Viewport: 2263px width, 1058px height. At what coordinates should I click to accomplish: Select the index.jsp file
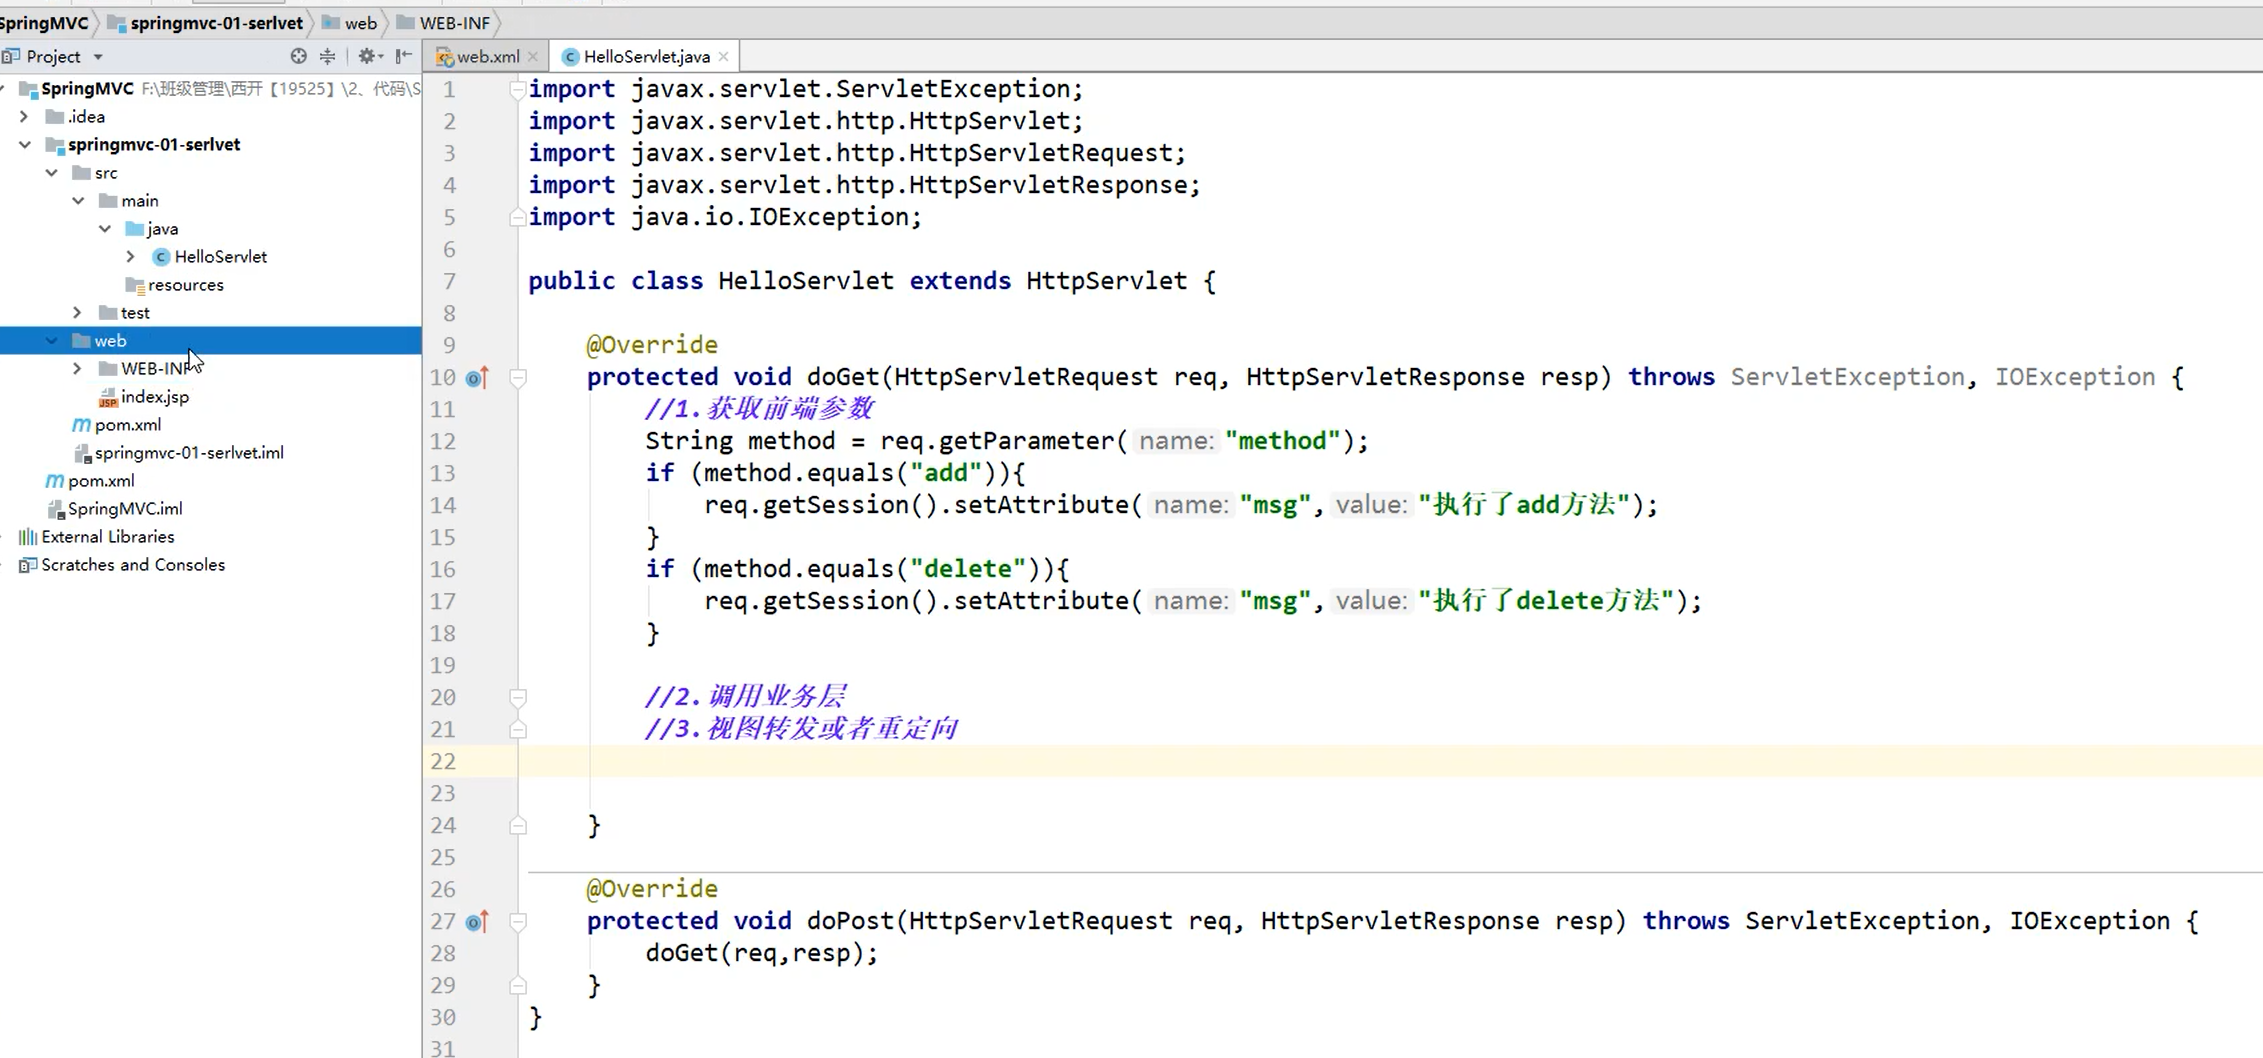(x=155, y=397)
